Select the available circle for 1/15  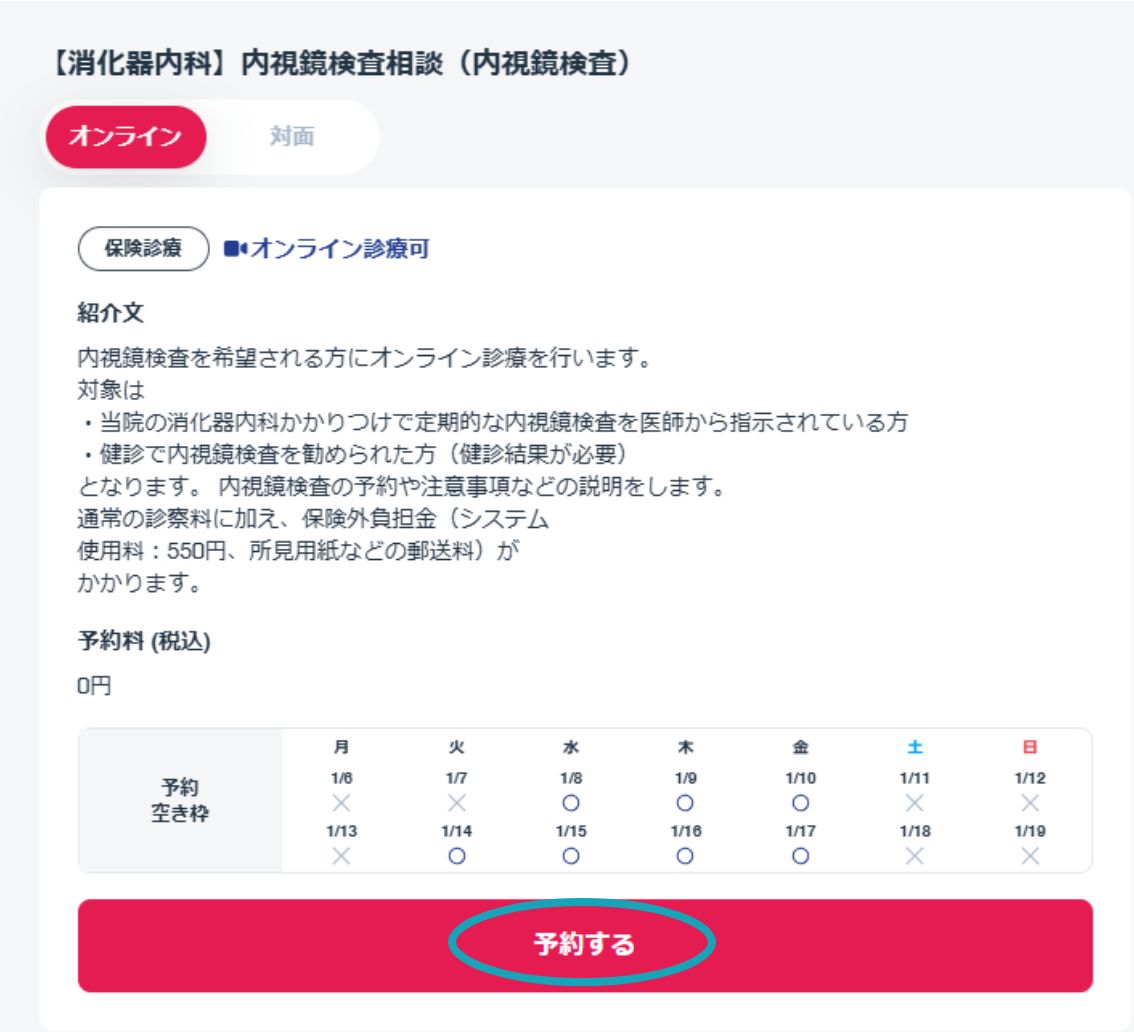tap(571, 856)
